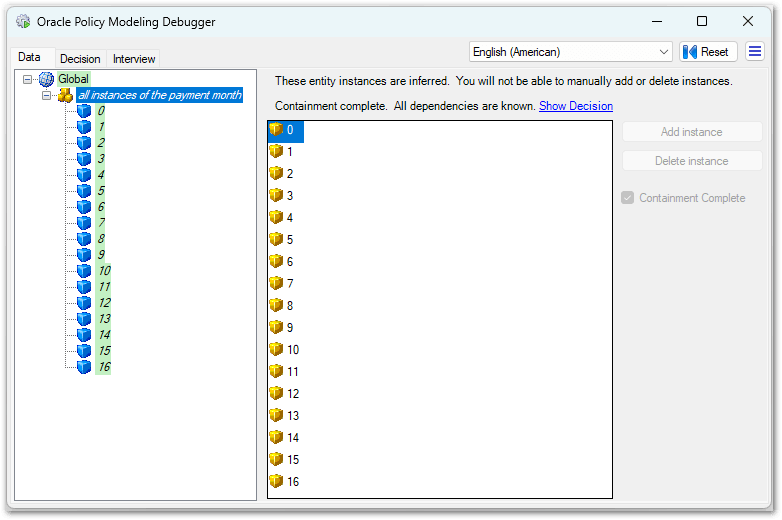Screen dimensions: 782x520
Task: Select 'all instances of the payment month' label
Action: [160, 95]
